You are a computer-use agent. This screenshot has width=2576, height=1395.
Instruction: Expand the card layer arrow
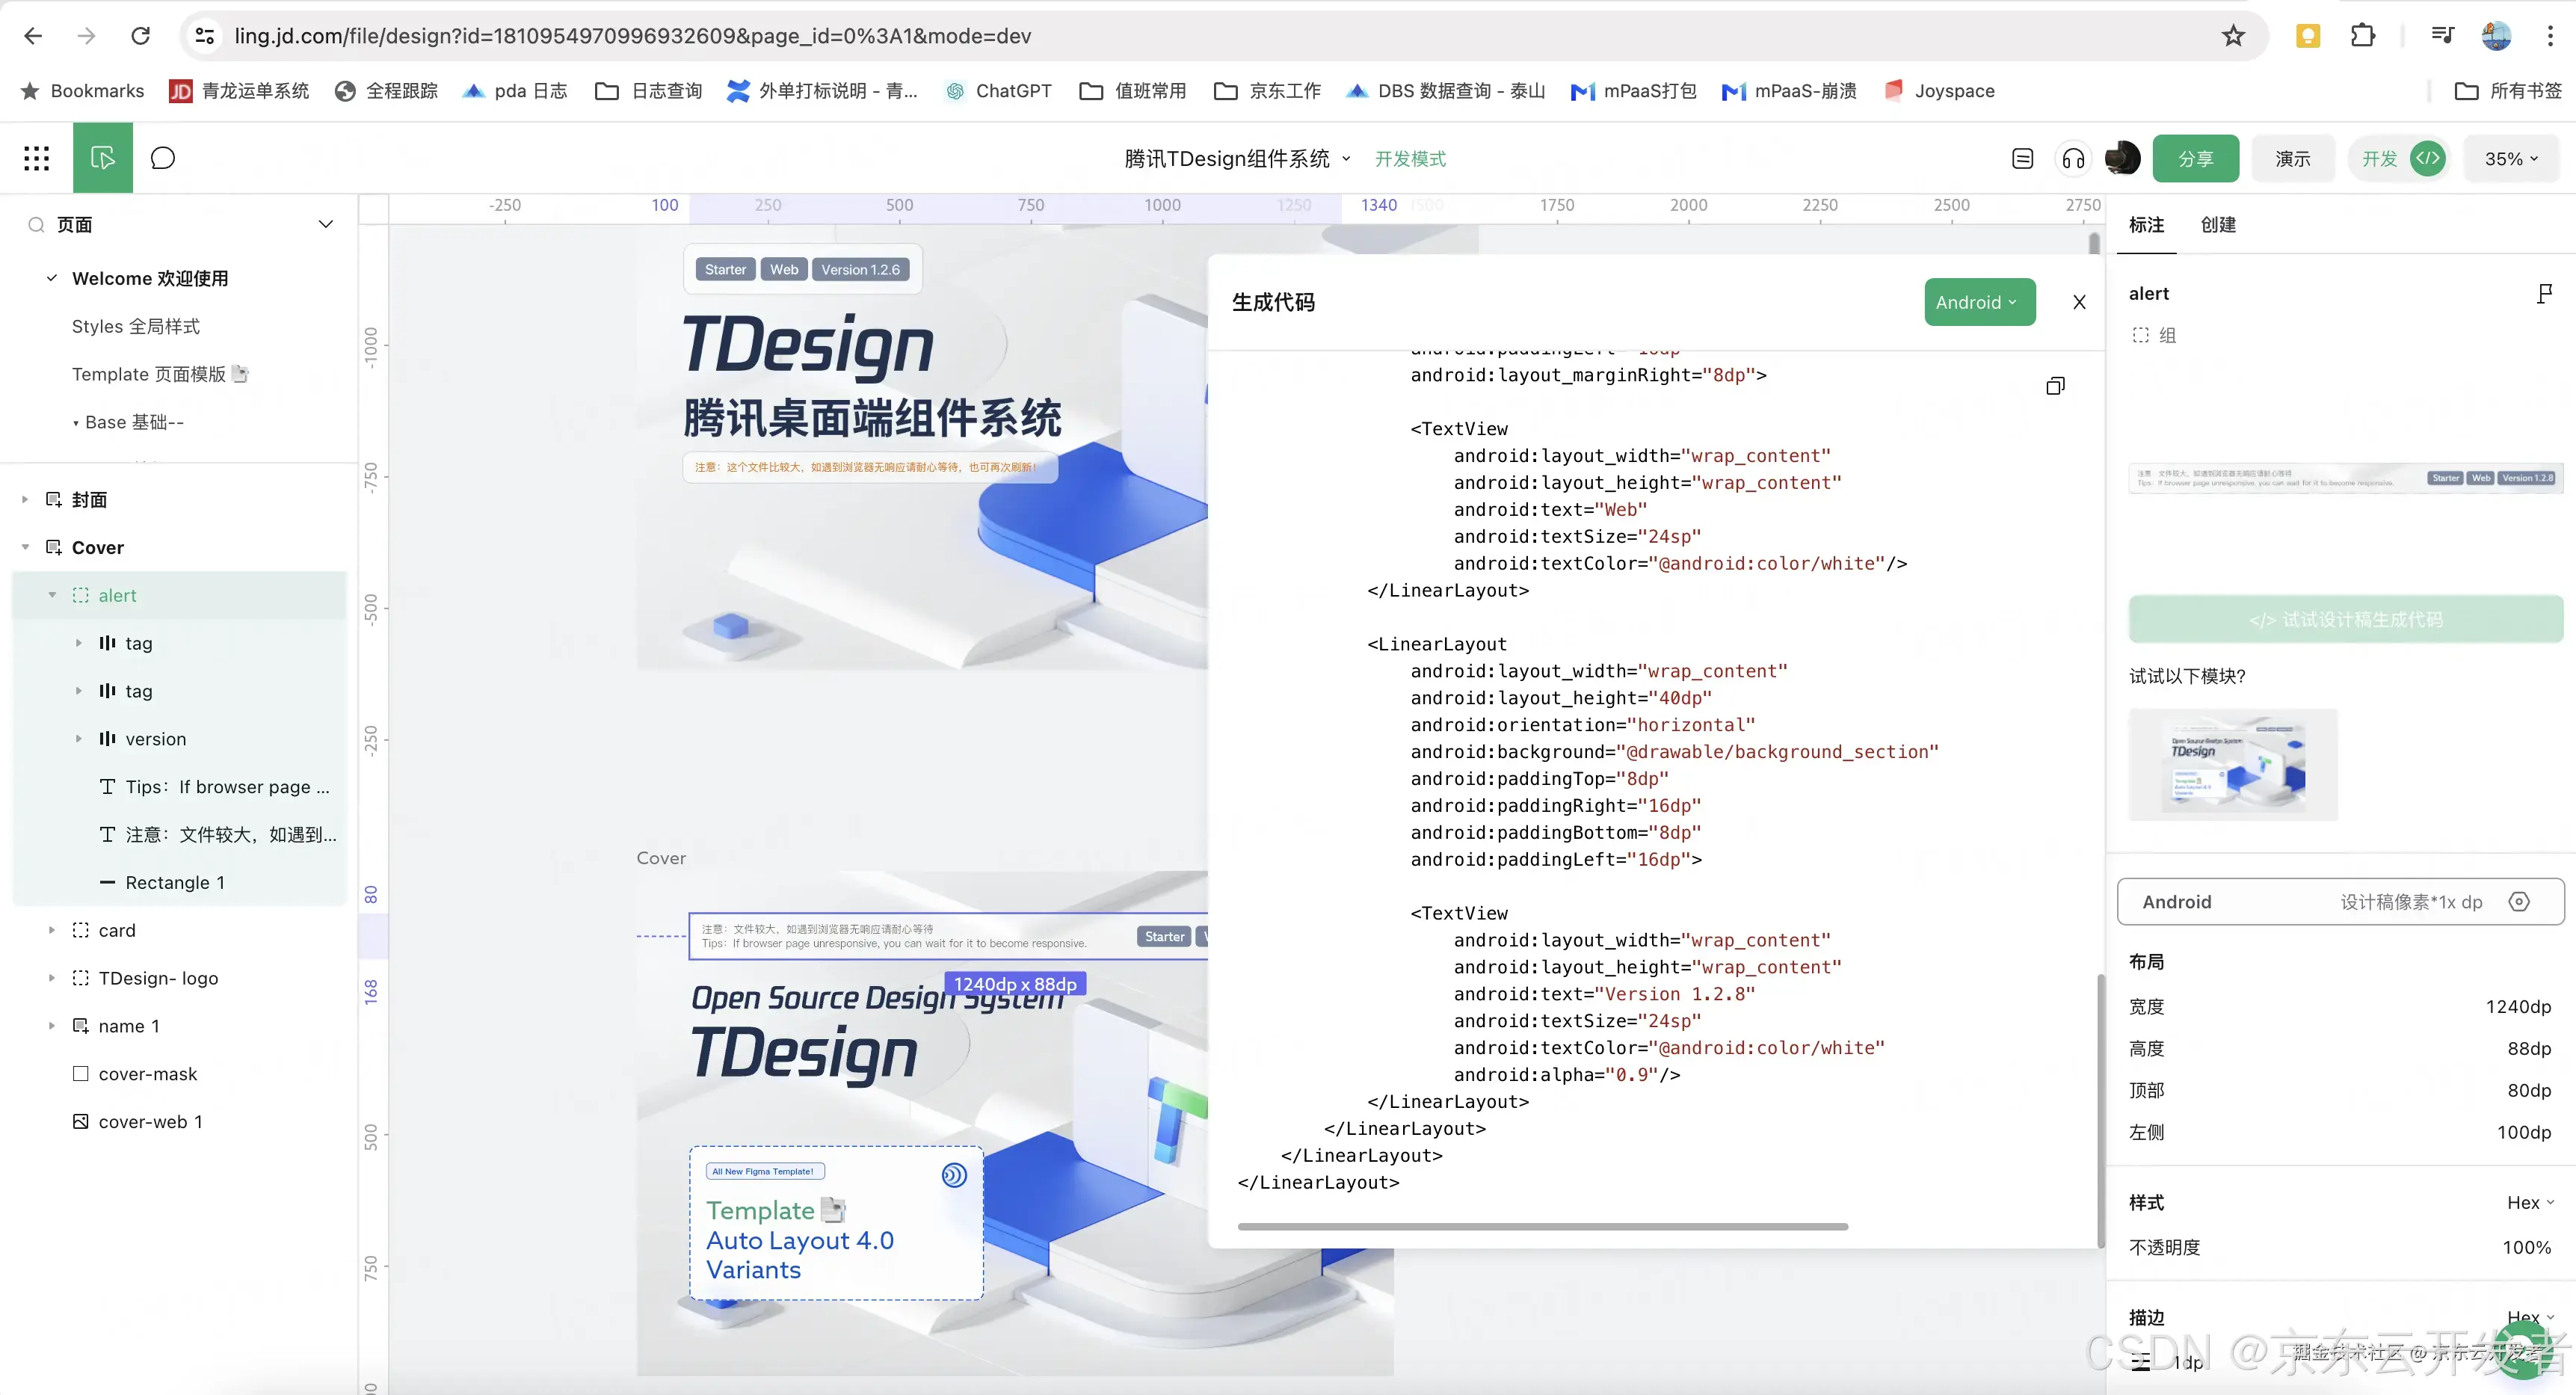point(52,930)
